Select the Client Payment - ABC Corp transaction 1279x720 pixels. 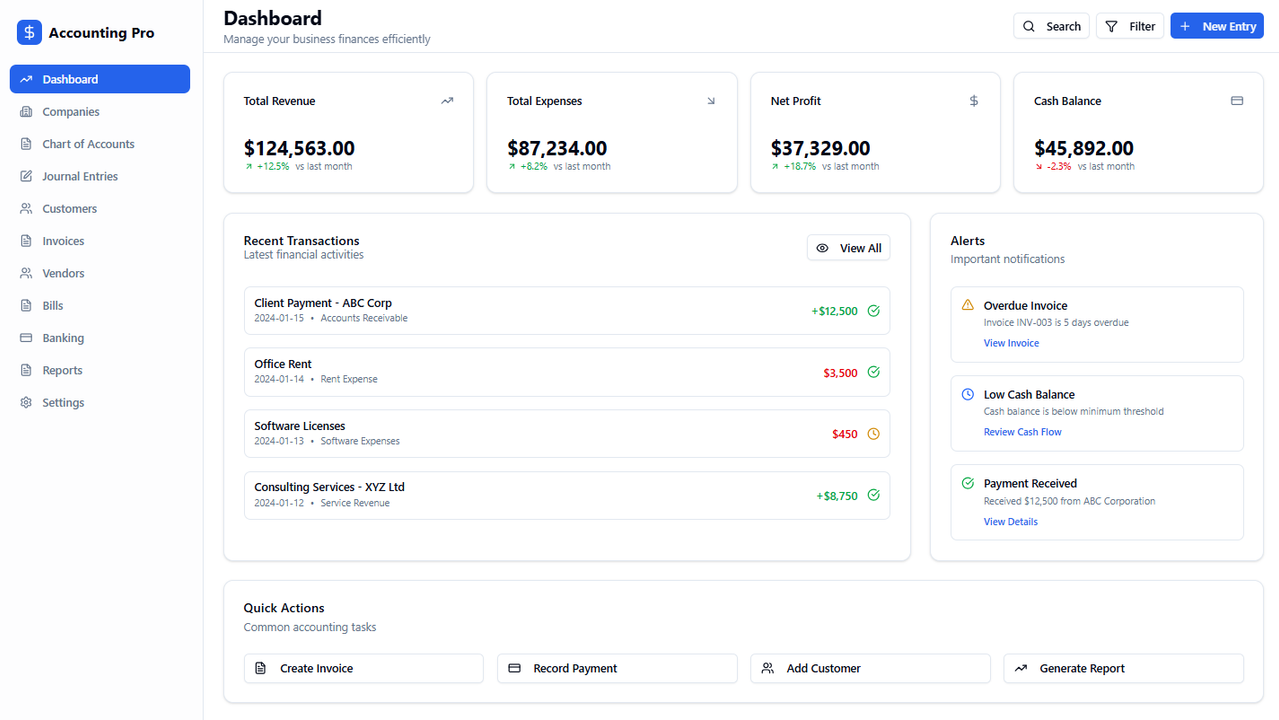[567, 311]
